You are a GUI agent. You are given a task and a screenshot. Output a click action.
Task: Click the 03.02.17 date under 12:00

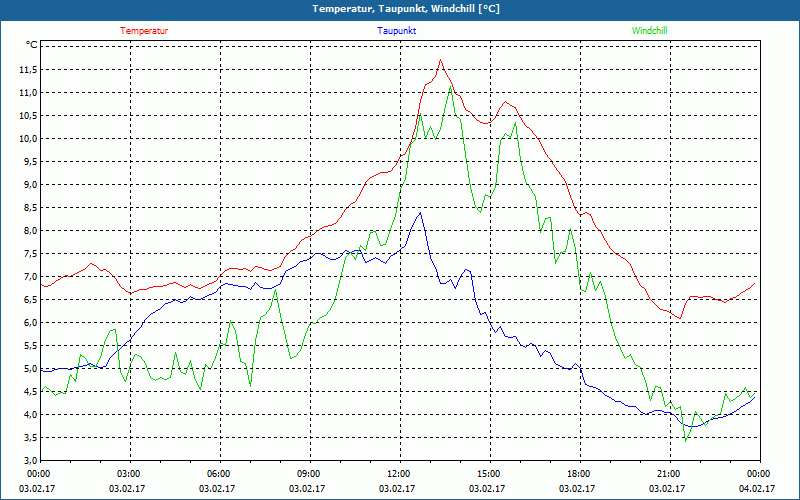(396, 488)
